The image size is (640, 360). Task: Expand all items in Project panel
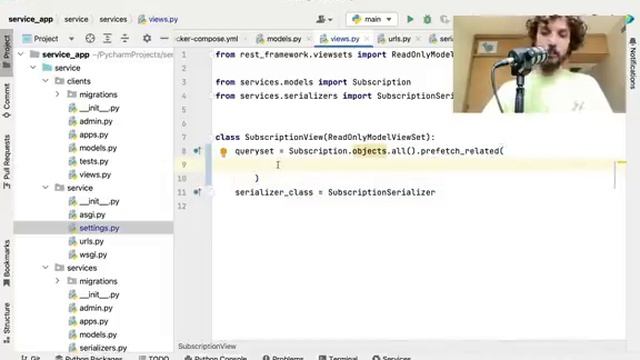107,38
